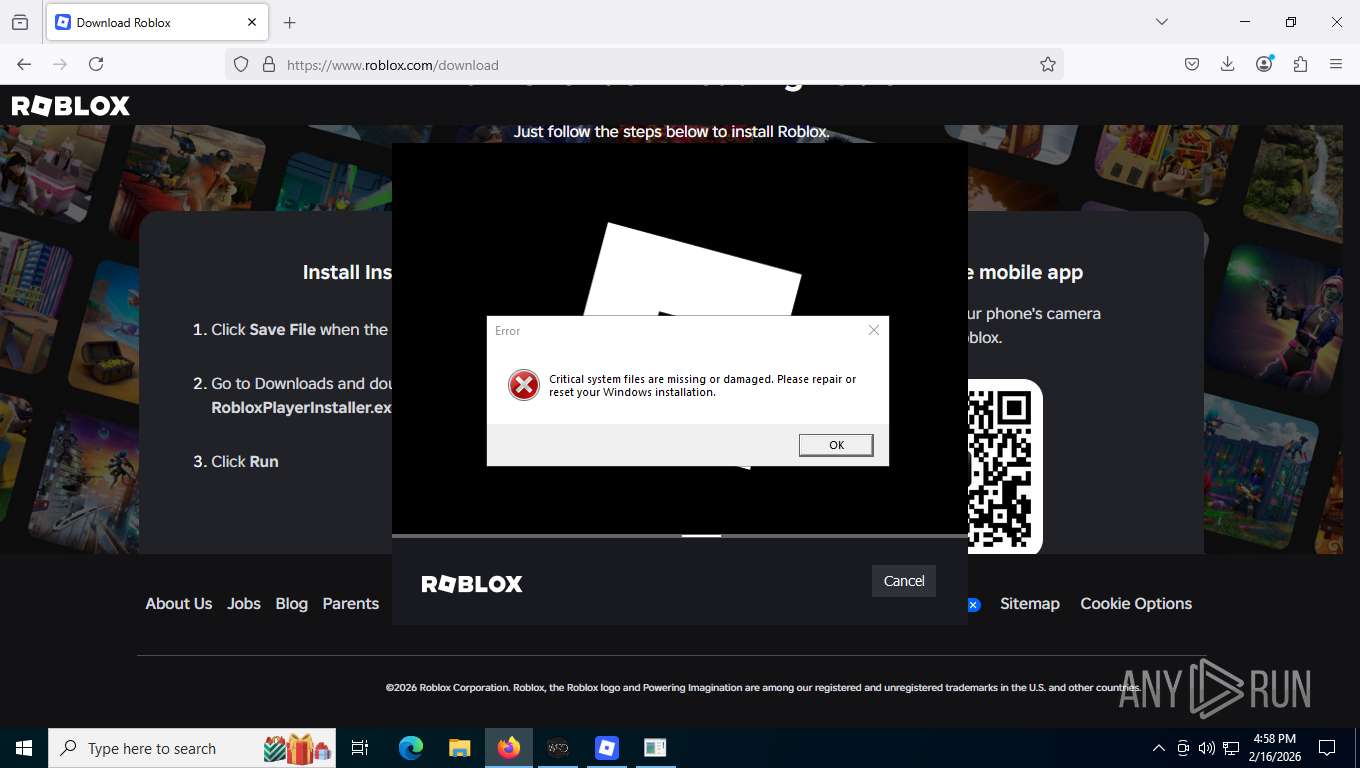Open Cookie Options

(x=1136, y=603)
